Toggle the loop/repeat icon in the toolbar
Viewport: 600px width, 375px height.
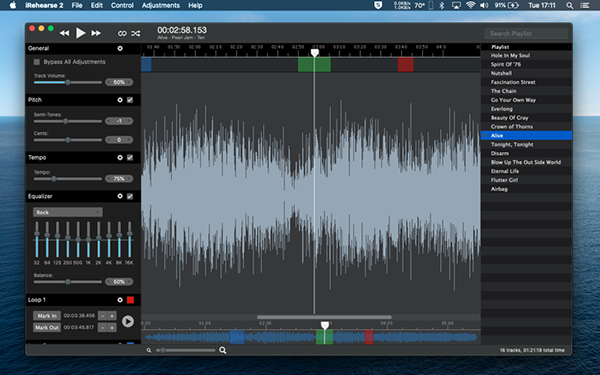(x=122, y=33)
